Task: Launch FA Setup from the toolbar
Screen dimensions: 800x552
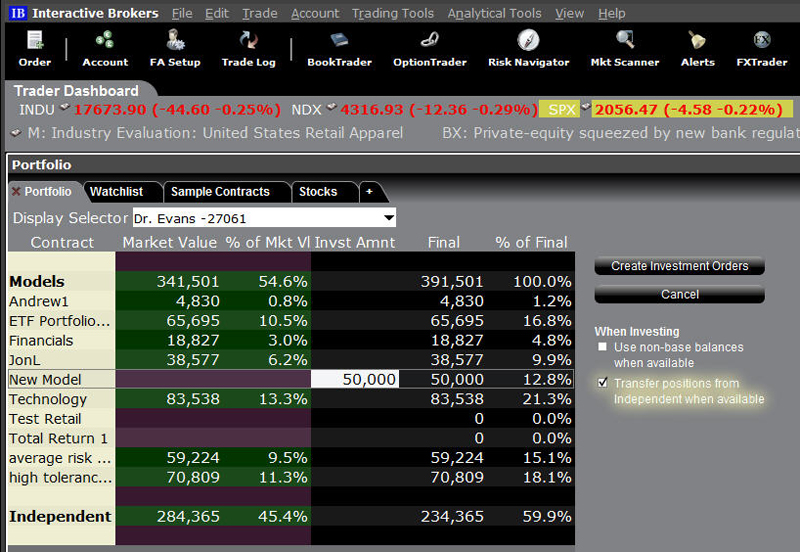Action: tap(175, 49)
